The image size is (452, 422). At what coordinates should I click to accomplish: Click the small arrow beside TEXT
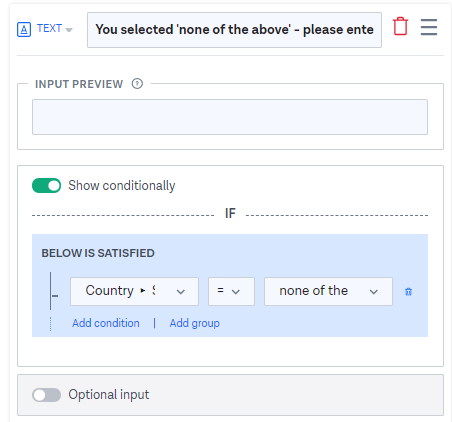click(x=69, y=30)
